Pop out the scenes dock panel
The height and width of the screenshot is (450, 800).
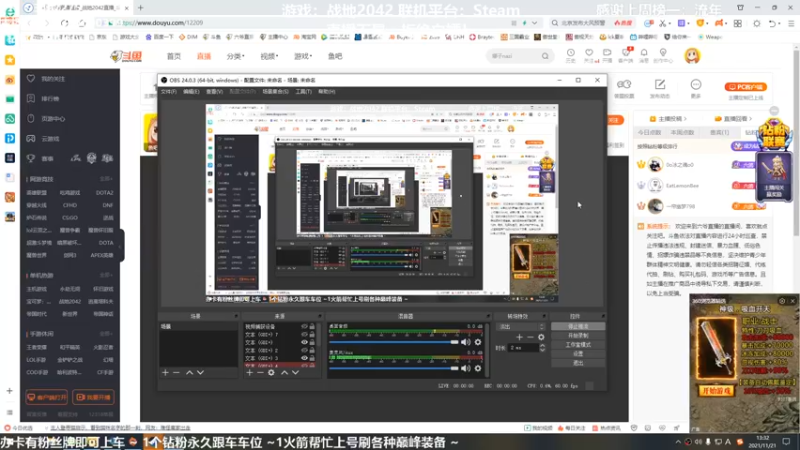pos(236,316)
